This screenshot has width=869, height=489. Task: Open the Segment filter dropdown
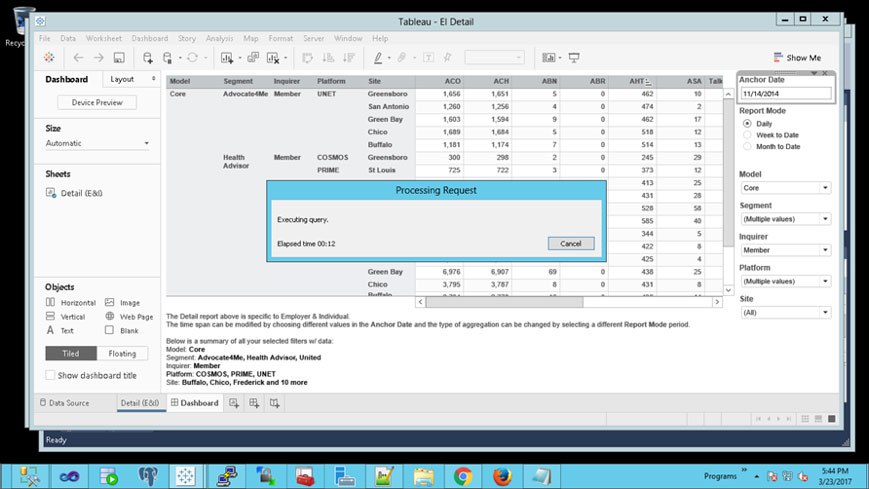coord(785,219)
